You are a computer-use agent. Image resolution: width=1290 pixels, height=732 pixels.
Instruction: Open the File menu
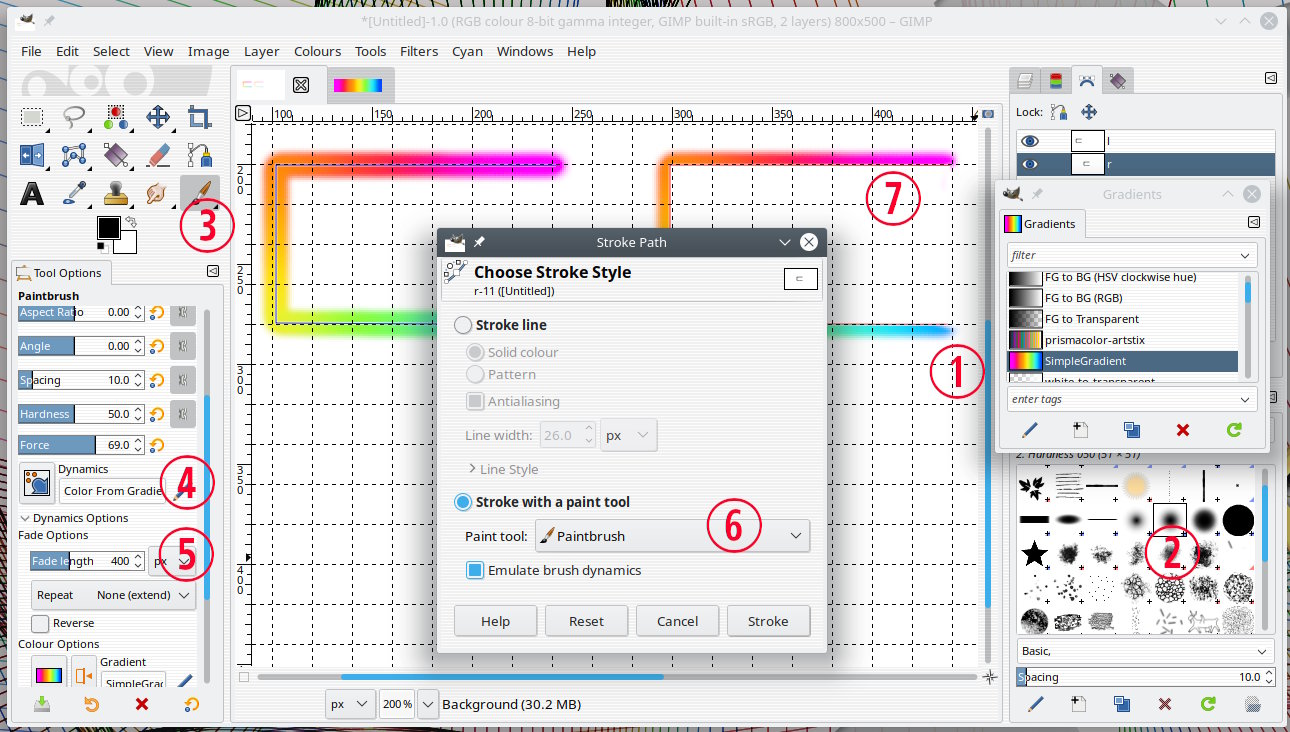pyautogui.click(x=31, y=51)
